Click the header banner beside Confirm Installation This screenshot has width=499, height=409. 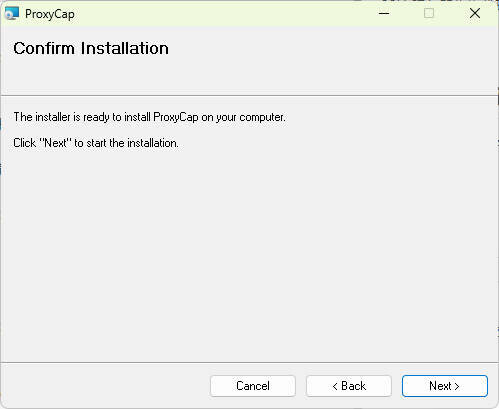click(333, 60)
